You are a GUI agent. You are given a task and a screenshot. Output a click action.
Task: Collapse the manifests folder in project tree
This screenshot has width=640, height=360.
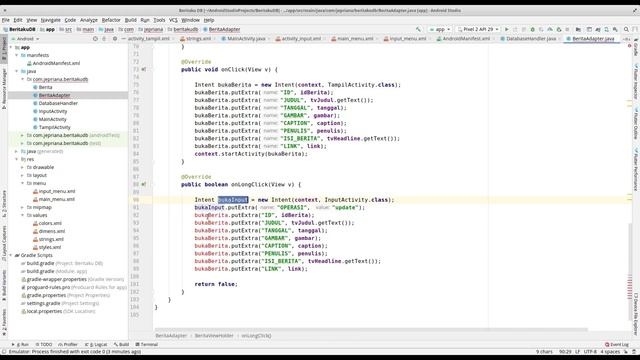pos(17,55)
